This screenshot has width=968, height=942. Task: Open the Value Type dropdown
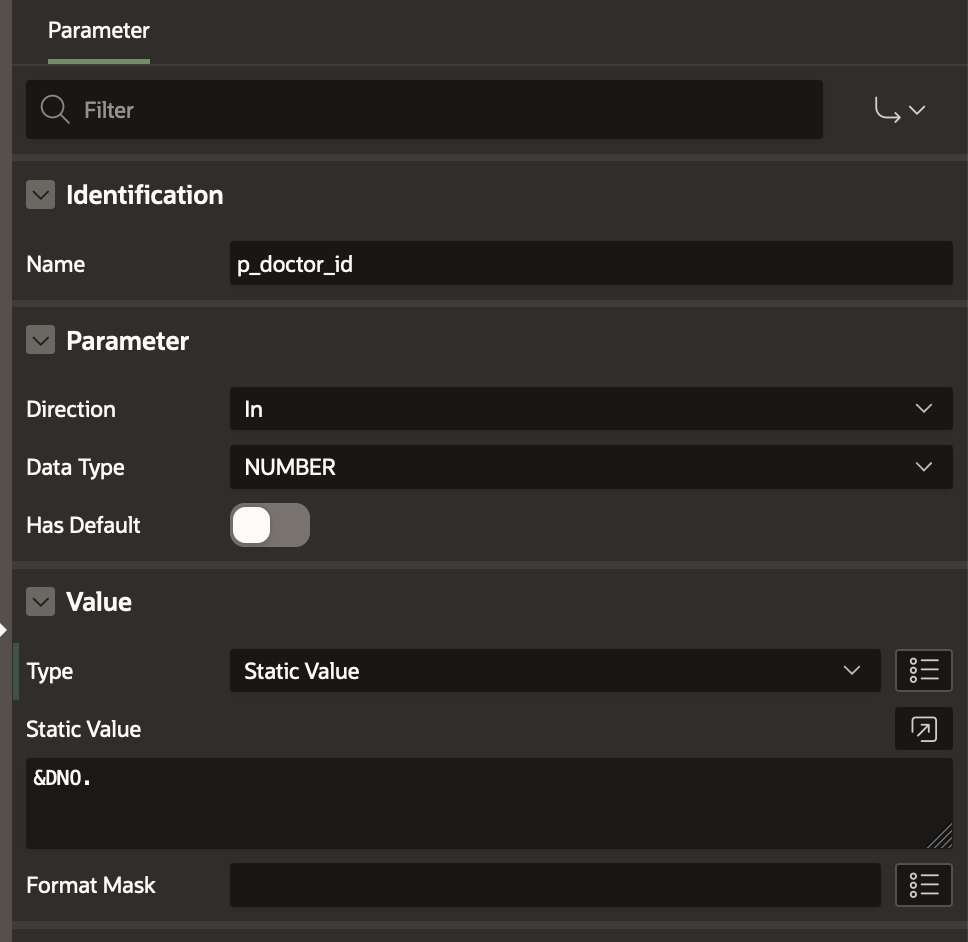[x=554, y=671]
